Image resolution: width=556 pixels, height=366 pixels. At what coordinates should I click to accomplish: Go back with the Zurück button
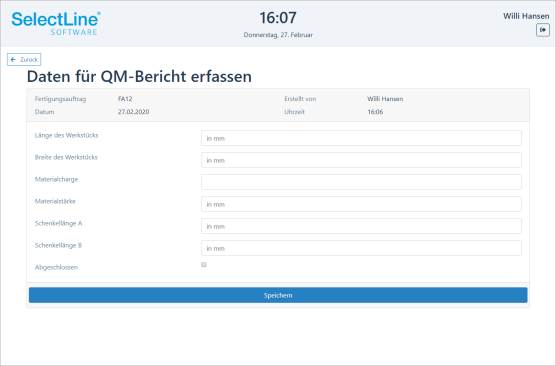pyautogui.click(x=24, y=60)
